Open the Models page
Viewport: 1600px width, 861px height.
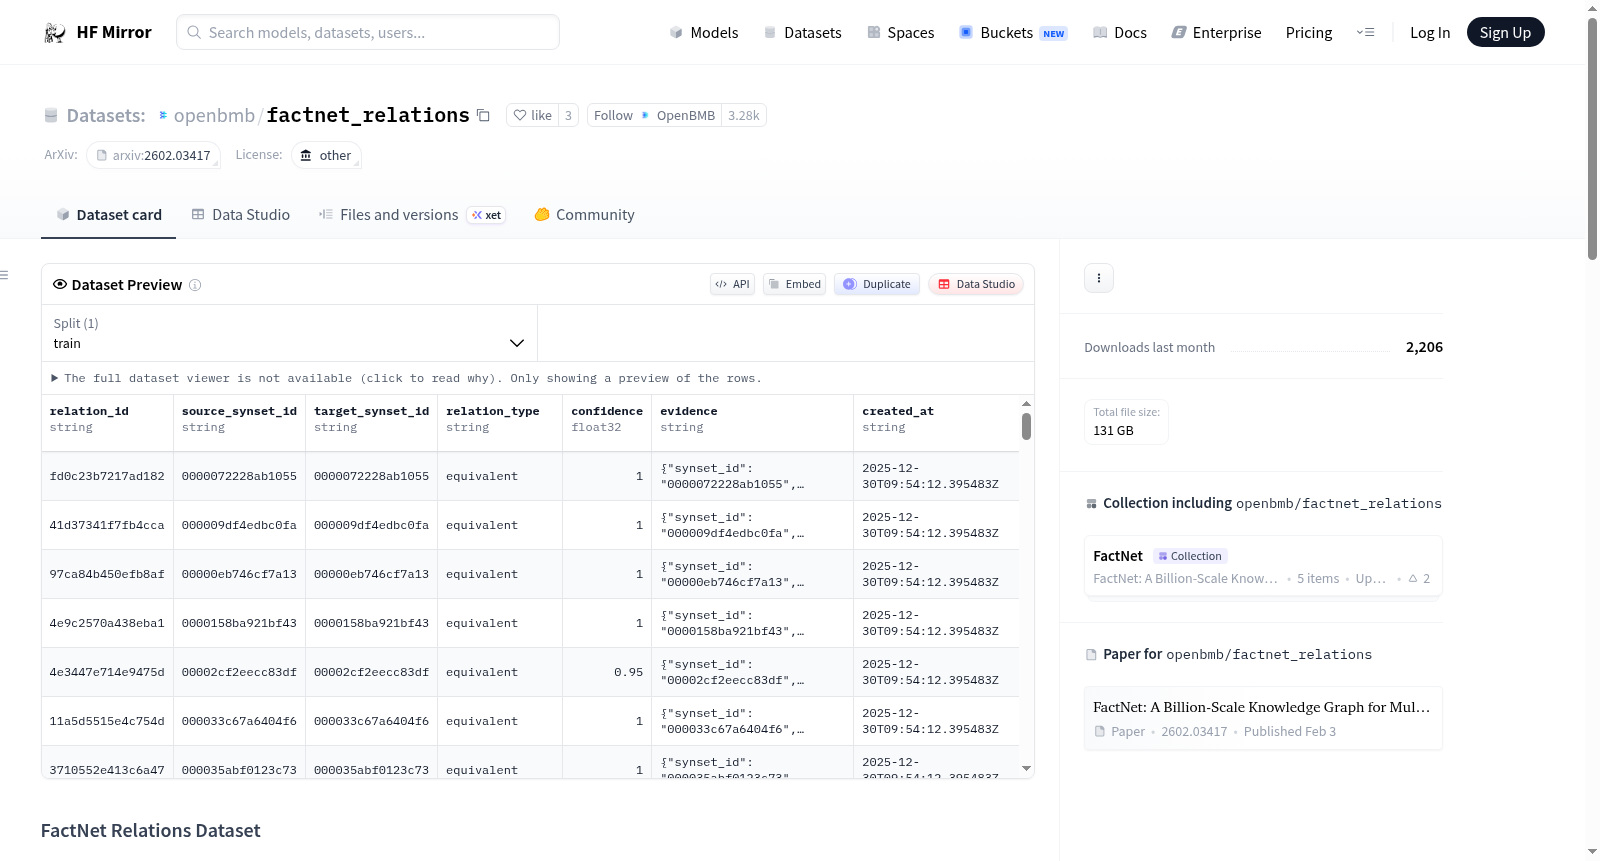pyautogui.click(x=704, y=33)
